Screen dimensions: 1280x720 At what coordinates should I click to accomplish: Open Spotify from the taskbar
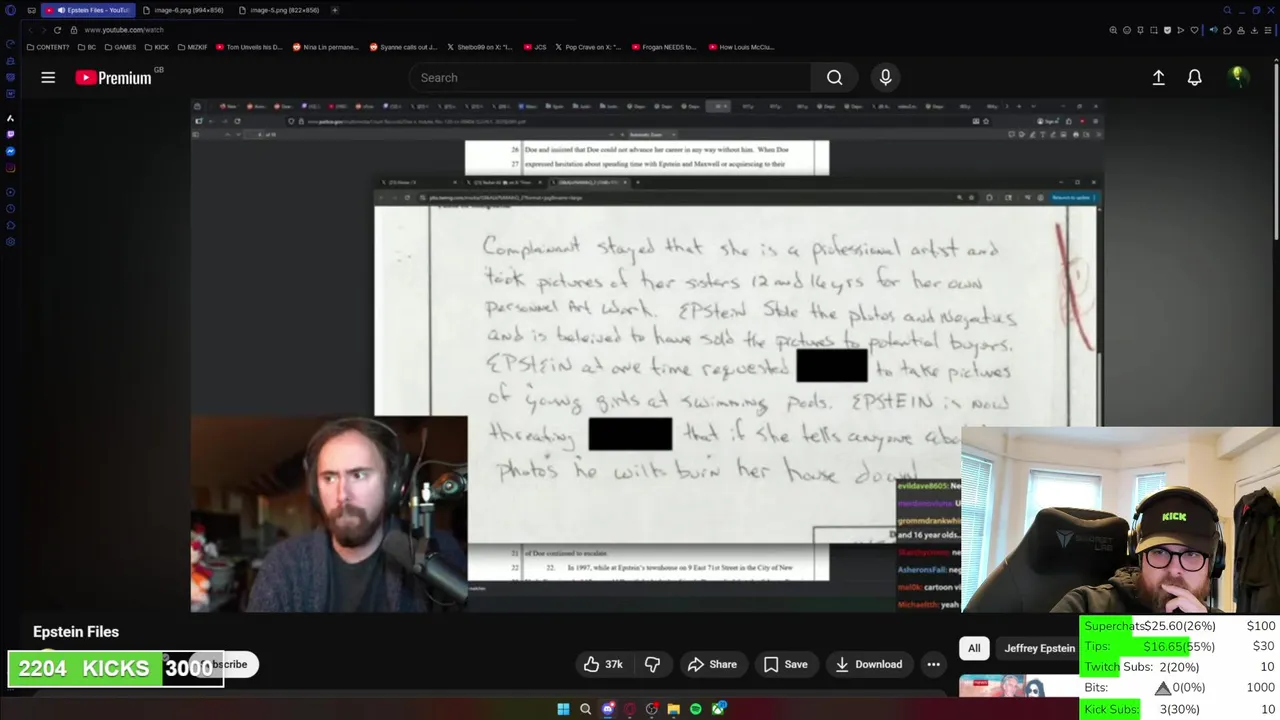pos(695,709)
